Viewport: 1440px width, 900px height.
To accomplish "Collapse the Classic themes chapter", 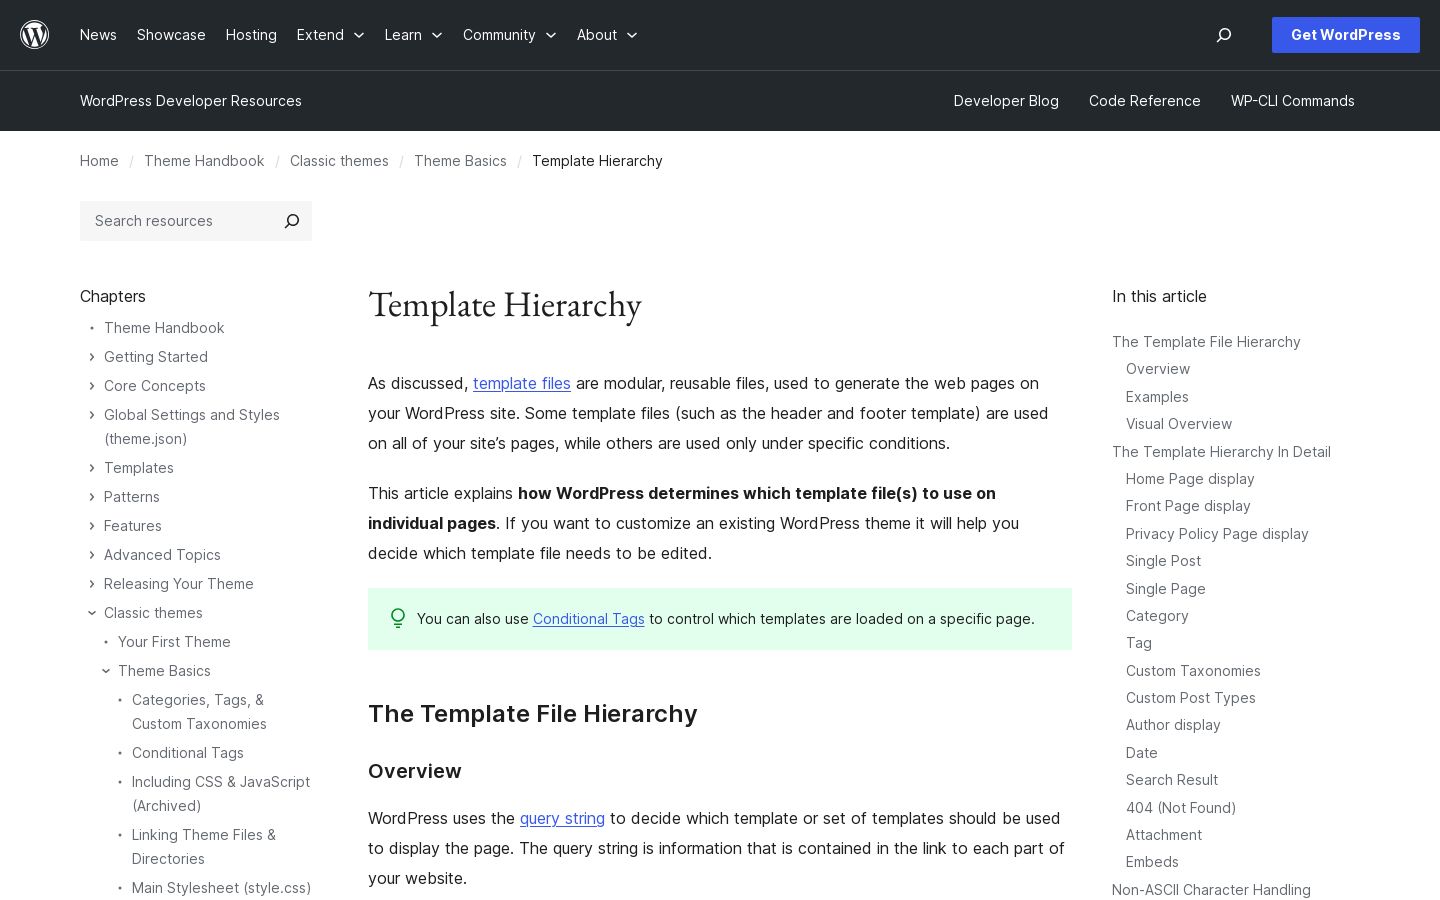I will tap(92, 613).
